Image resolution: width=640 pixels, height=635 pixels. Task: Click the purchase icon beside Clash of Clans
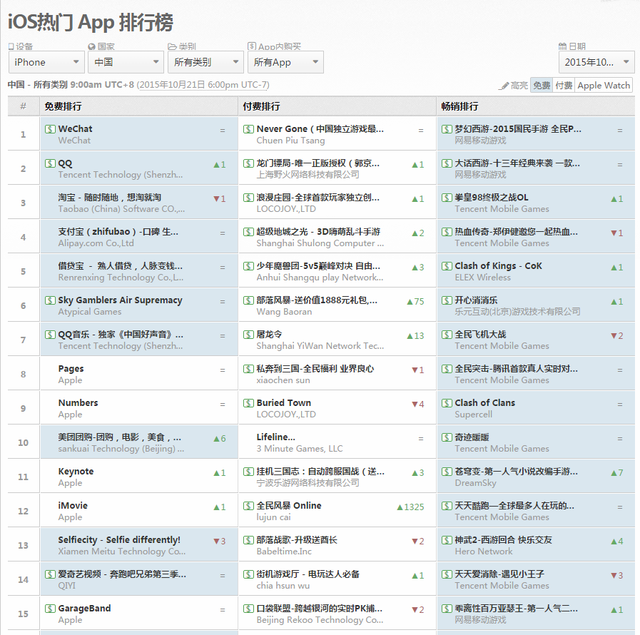[447, 403]
